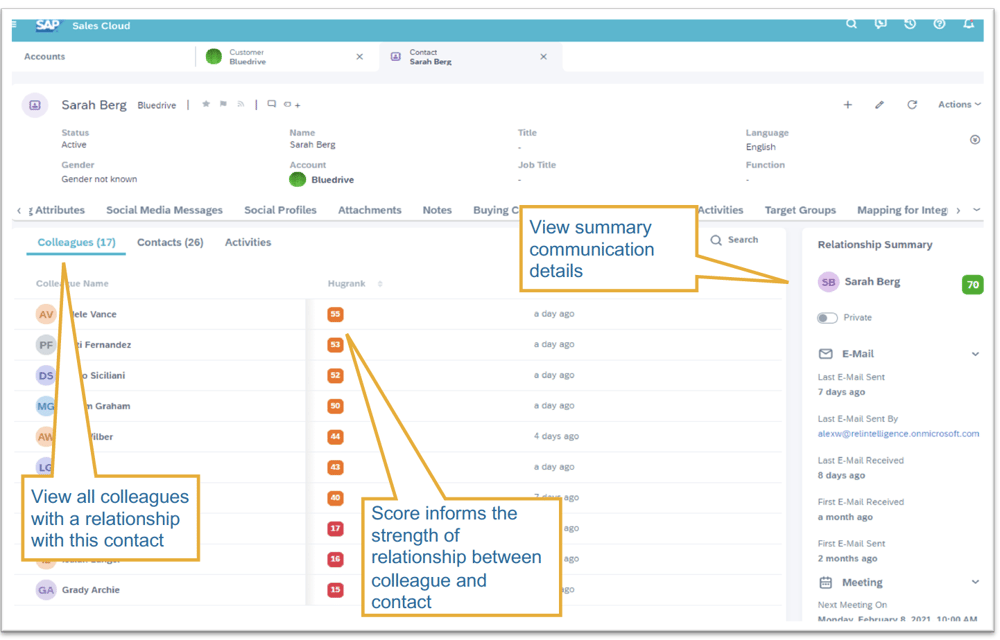1000x640 pixels.
Task: Click the green score 70 badge
Action: pos(973,284)
